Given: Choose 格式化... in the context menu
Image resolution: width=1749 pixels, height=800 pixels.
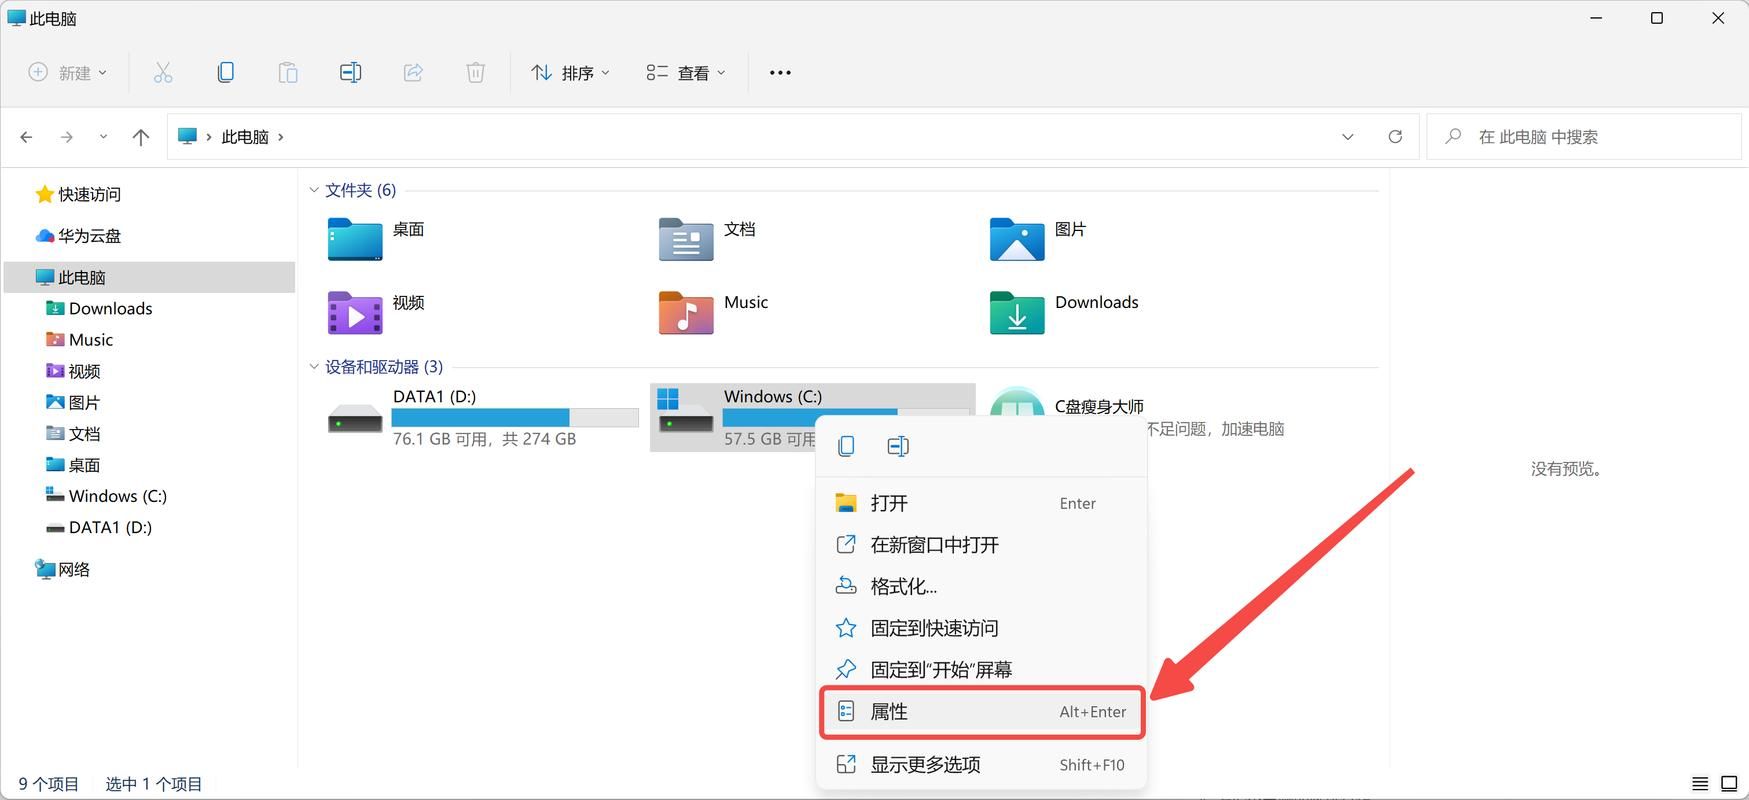Looking at the screenshot, I should coord(982,587).
